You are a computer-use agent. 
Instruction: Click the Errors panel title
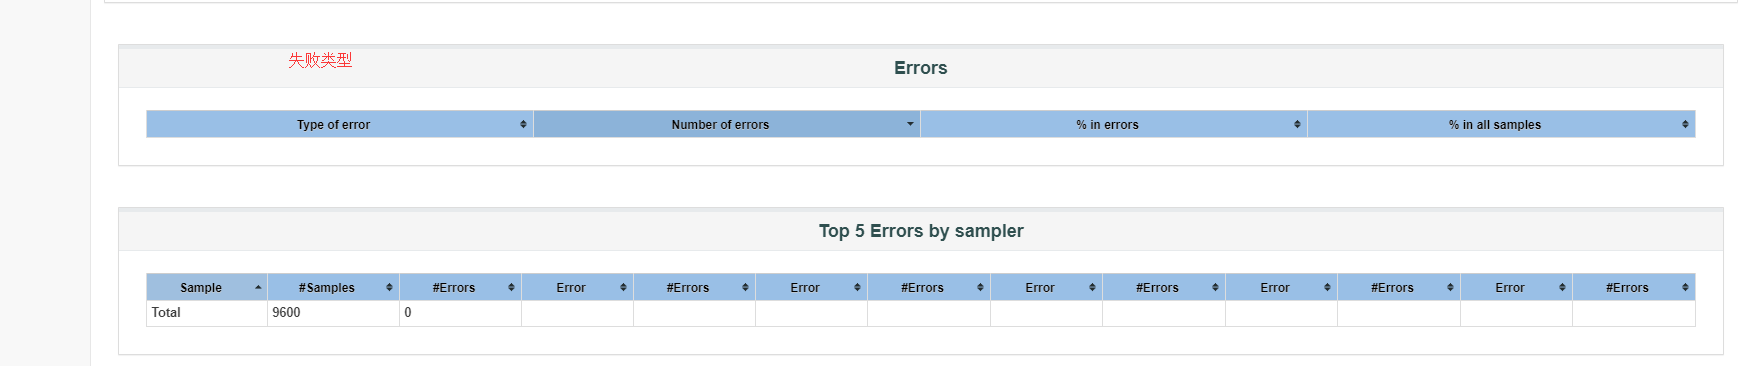click(x=920, y=68)
